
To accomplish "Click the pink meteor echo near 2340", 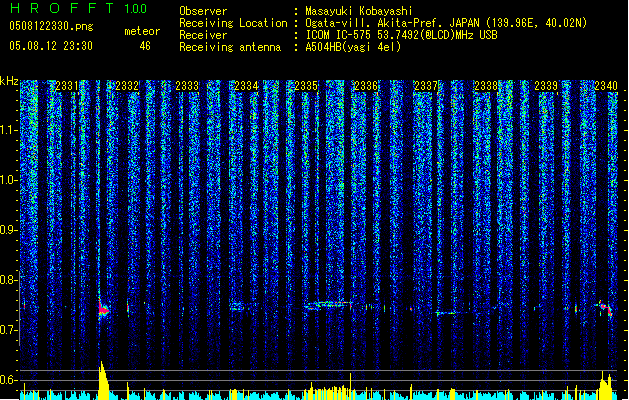I will [x=606, y=308].
